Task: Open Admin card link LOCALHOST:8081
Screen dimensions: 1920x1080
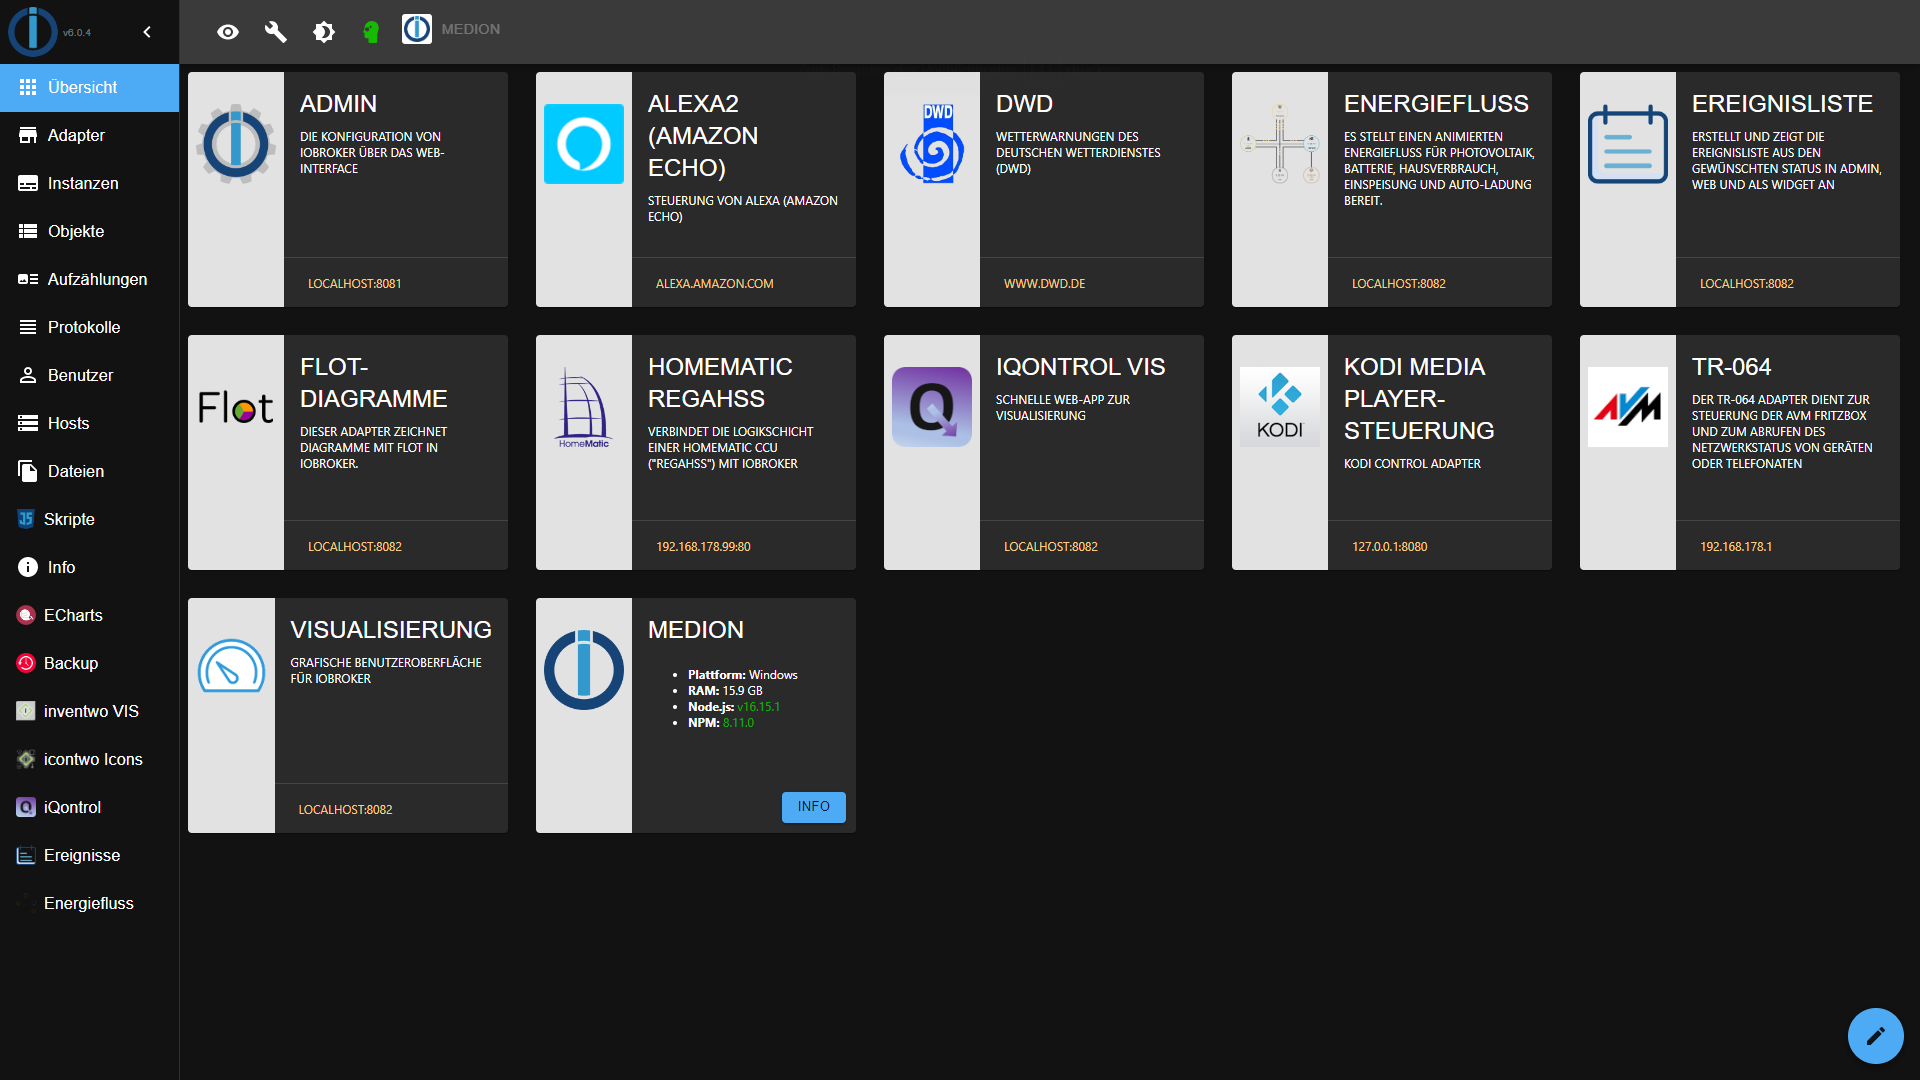Action: 355,284
